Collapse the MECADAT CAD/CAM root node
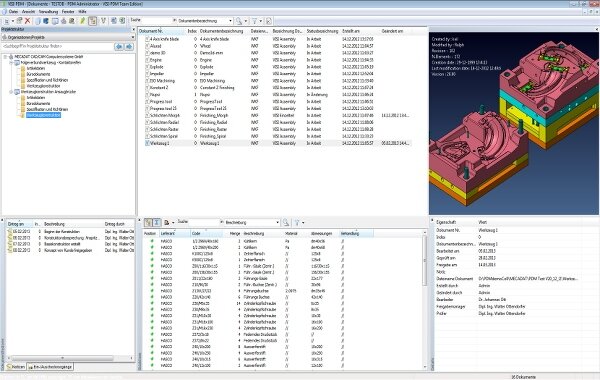Image resolution: width=600 pixels, height=380 pixels. pyautogui.click(x=5, y=57)
